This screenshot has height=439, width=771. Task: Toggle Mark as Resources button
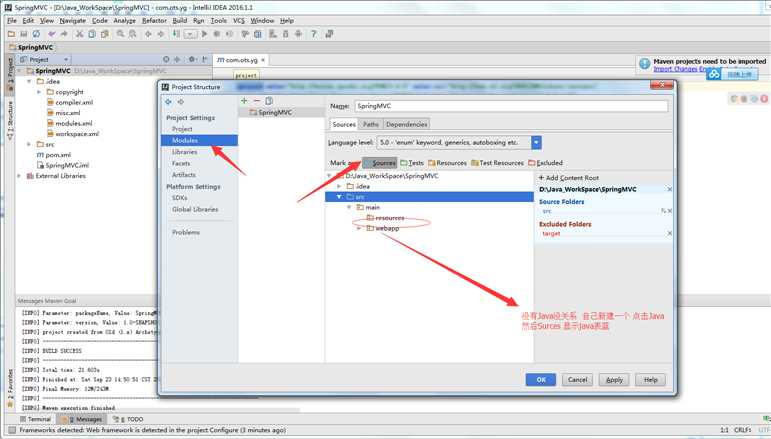pyautogui.click(x=447, y=163)
